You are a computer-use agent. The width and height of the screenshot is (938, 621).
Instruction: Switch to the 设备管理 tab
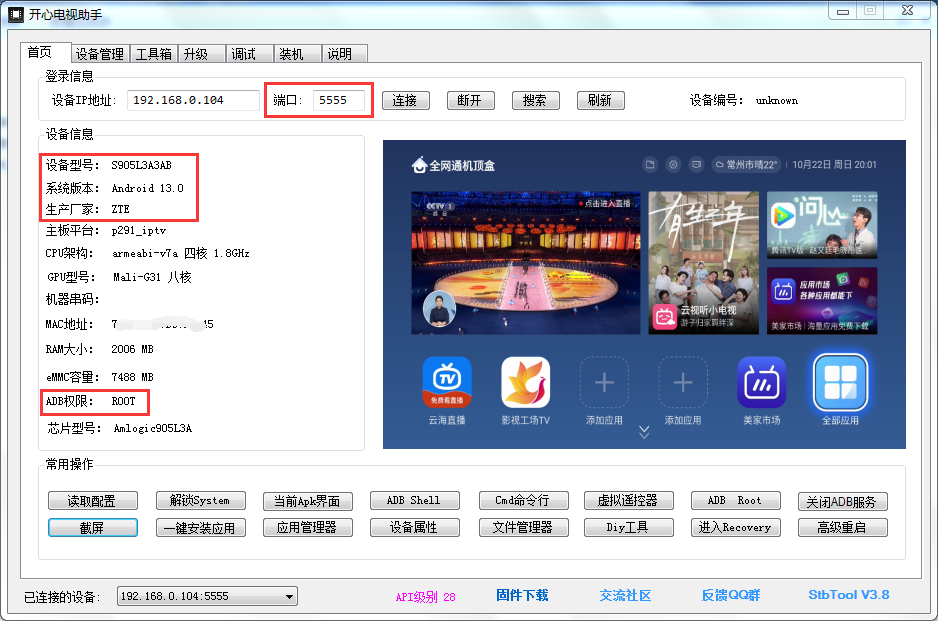point(100,54)
